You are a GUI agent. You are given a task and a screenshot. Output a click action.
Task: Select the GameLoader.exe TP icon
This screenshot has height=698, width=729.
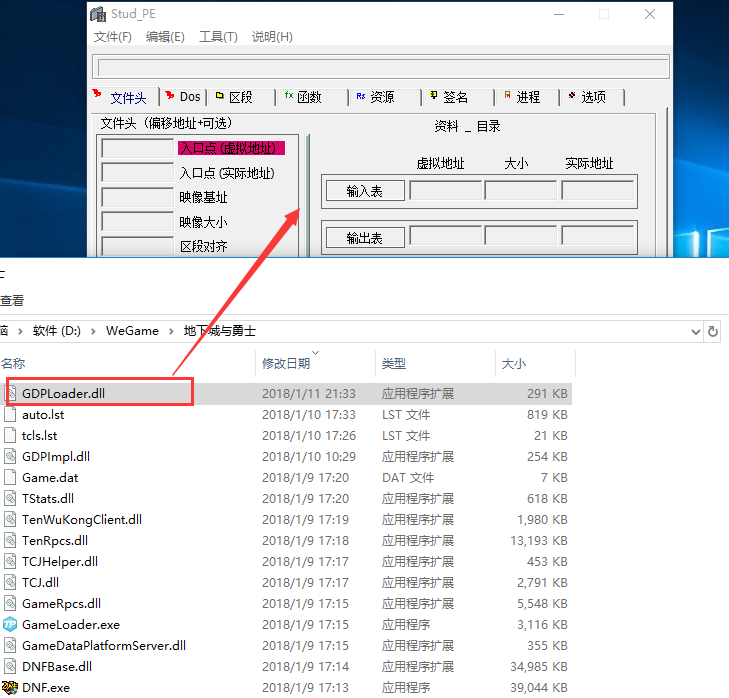[x=10, y=624]
